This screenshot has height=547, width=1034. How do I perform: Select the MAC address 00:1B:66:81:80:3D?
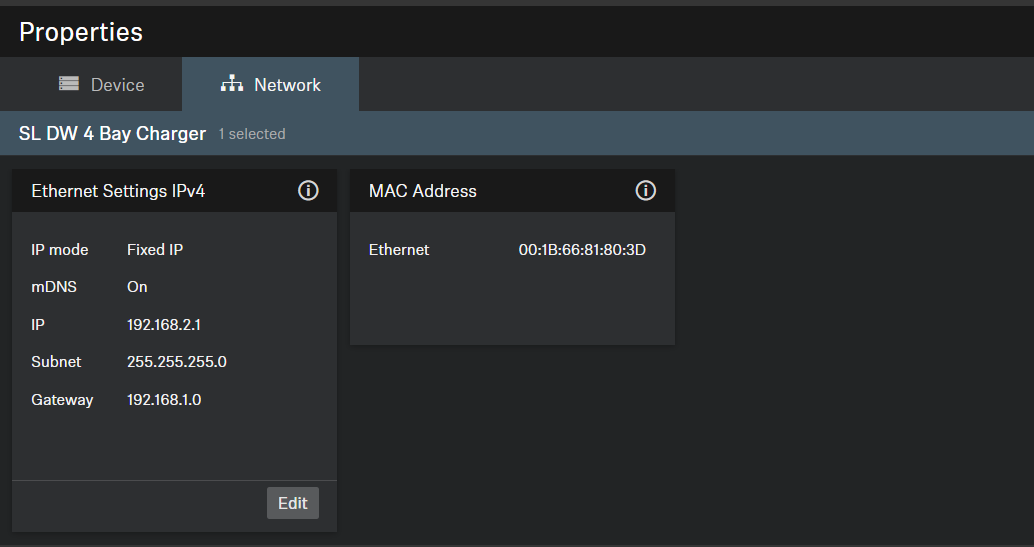pyautogui.click(x=582, y=250)
